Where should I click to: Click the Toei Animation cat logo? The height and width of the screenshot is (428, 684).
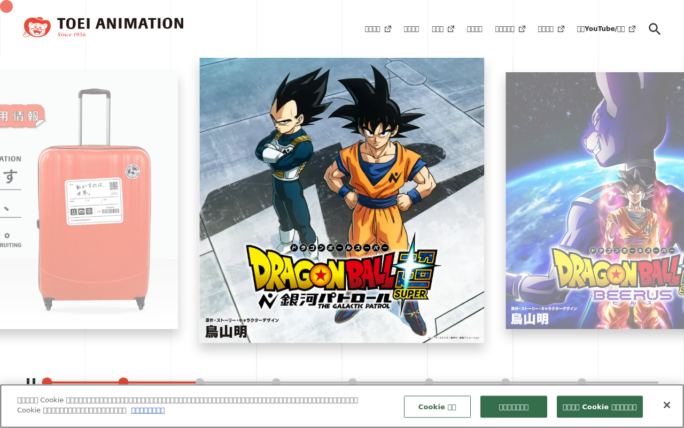[x=37, y=27]
